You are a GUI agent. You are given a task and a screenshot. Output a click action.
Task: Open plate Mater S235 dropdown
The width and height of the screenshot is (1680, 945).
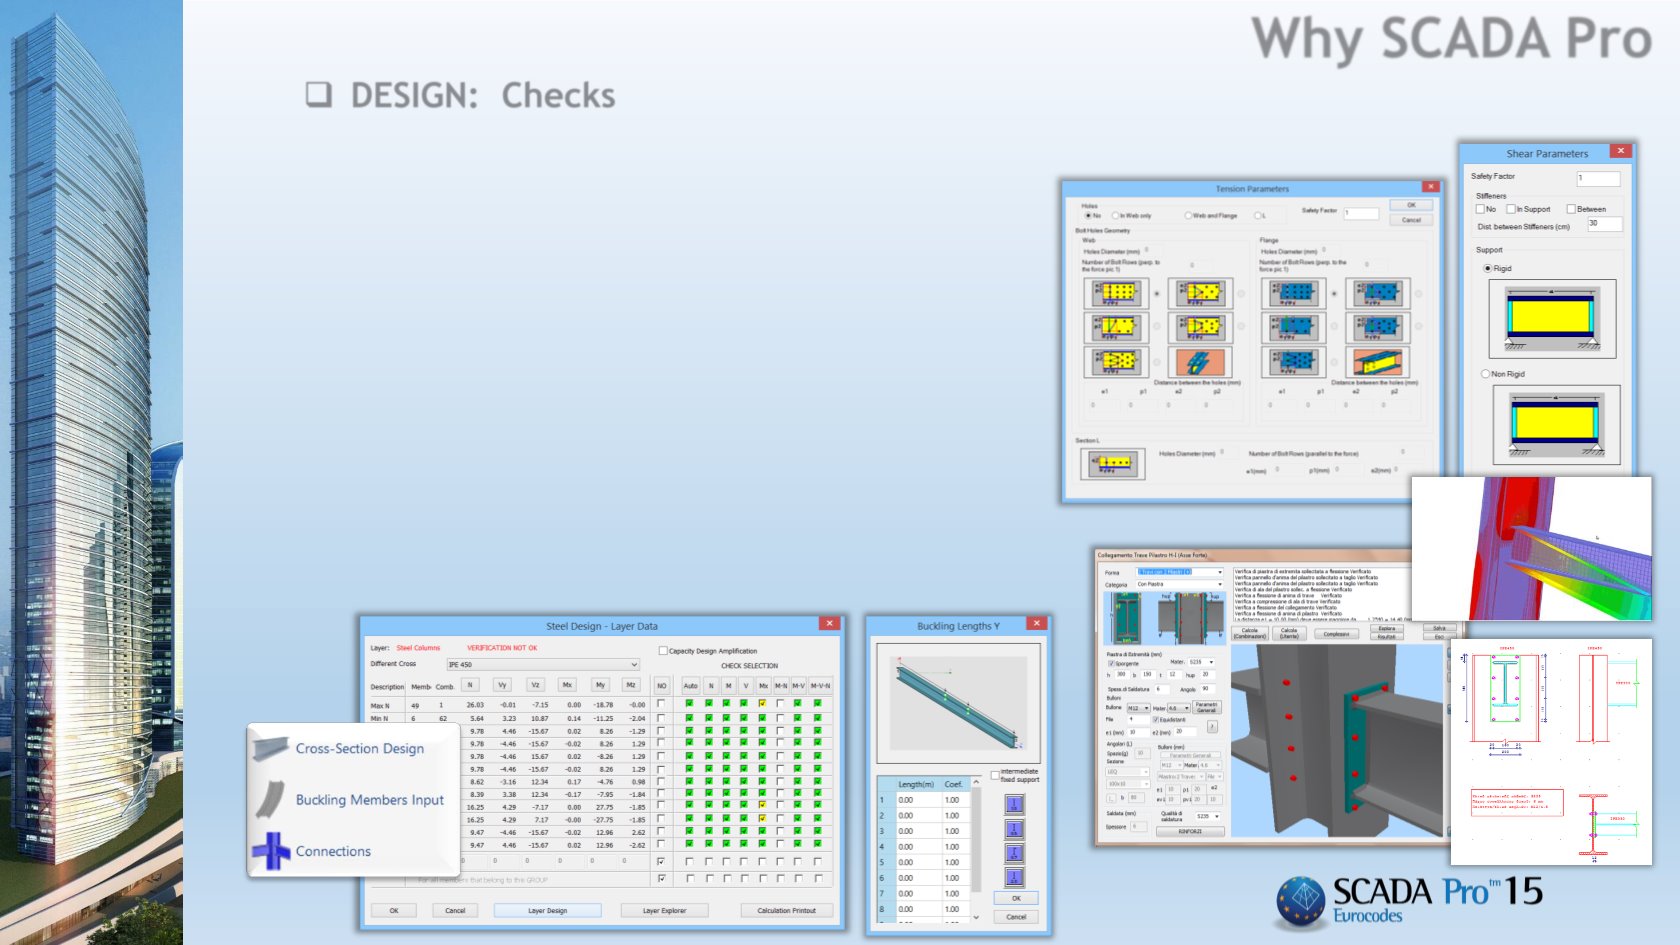(x=1201, y=662)
